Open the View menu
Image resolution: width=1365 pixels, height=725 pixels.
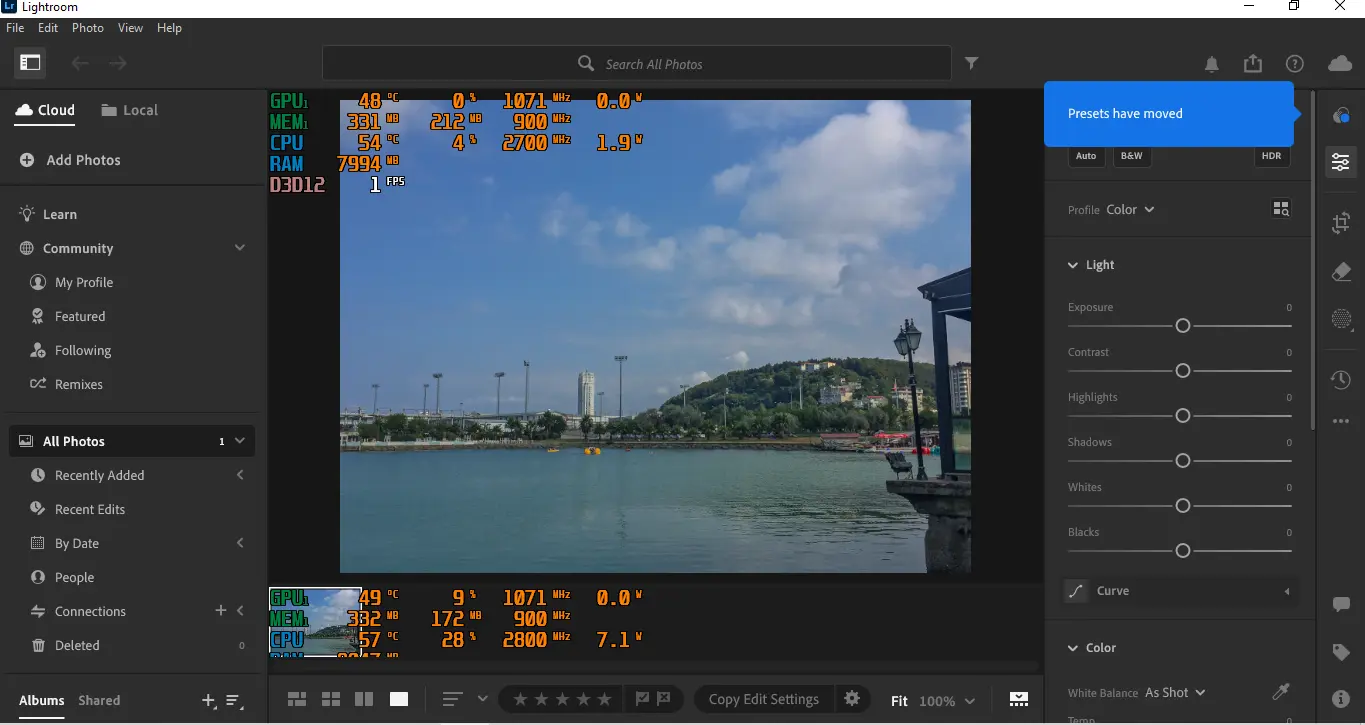(130, 28)
